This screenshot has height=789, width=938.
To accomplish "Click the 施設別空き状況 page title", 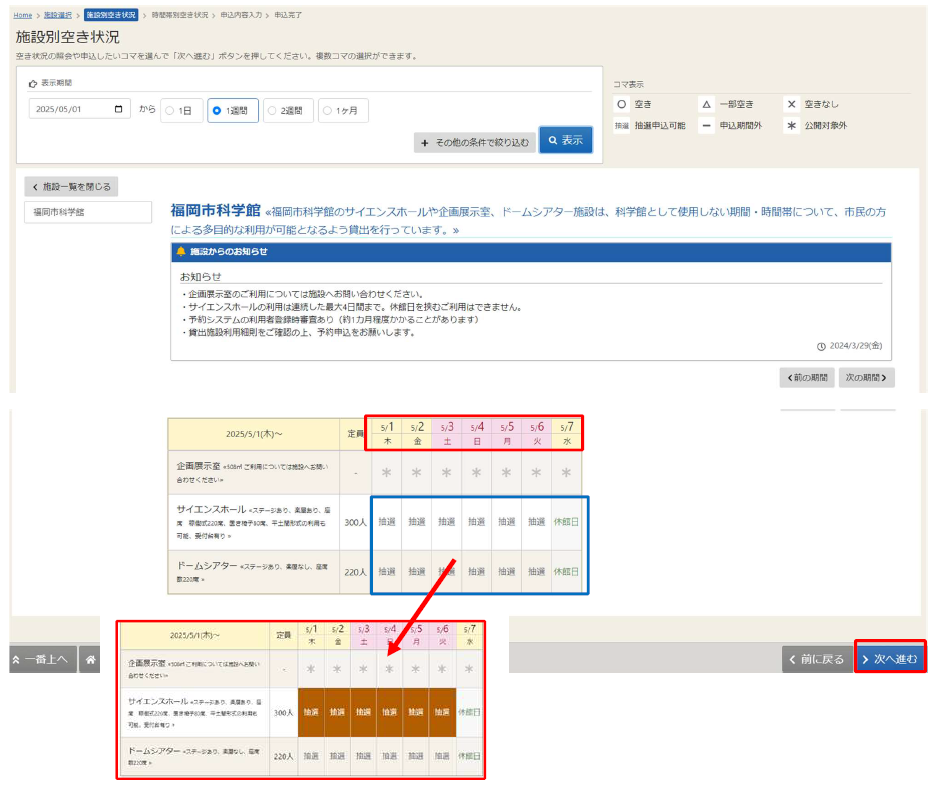I will point(68,37).
